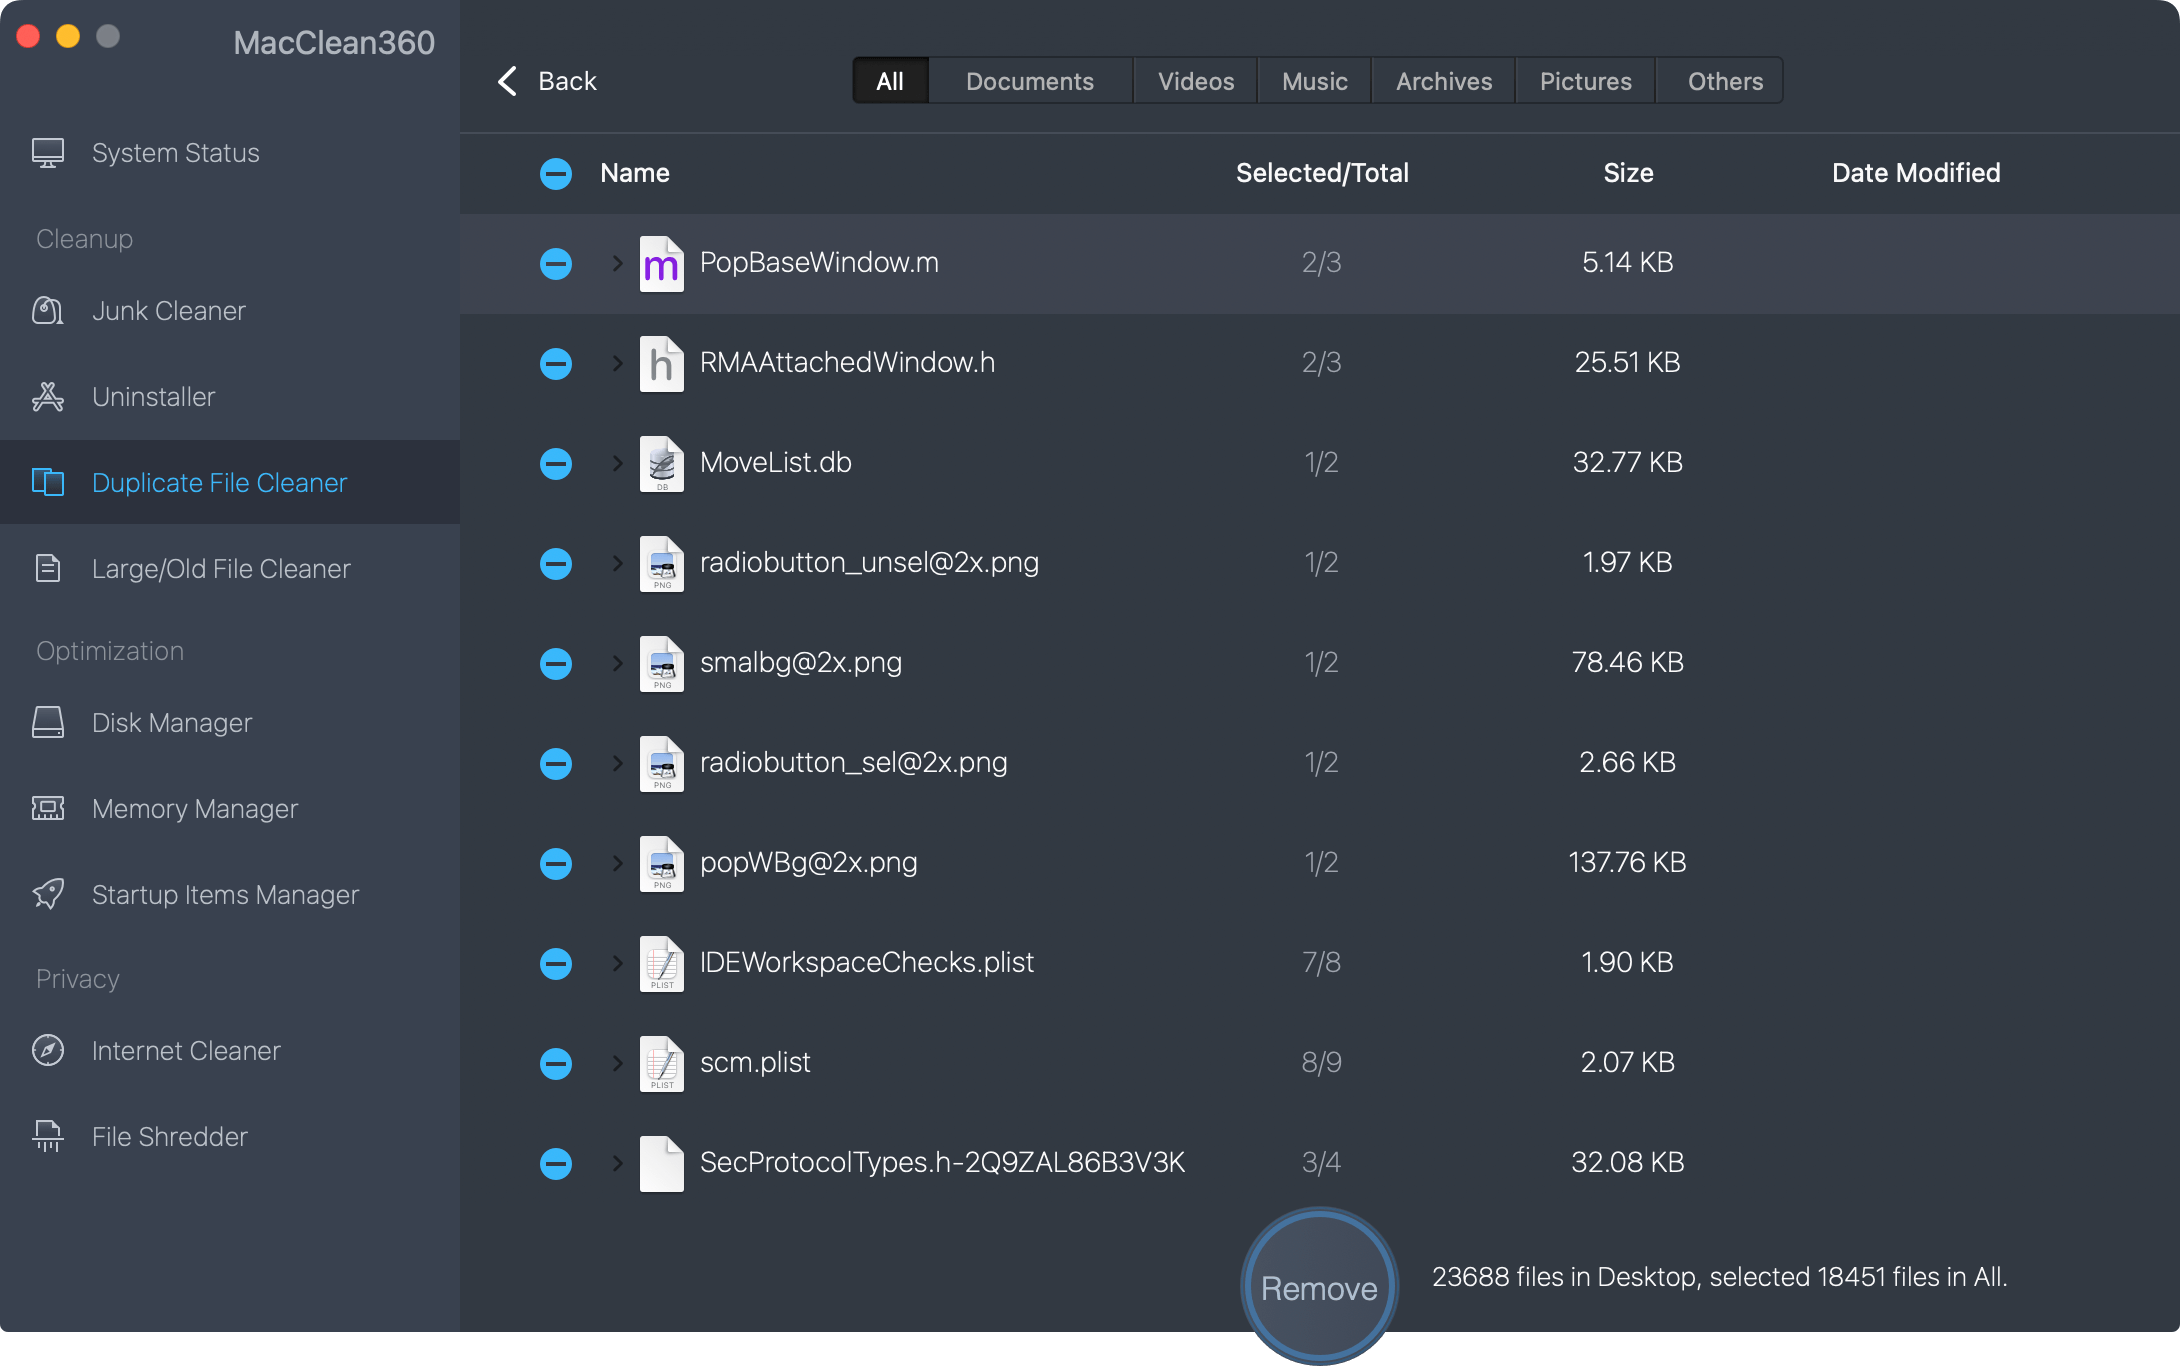This screenshot has width=2180, height=1366.
Task: Click the Startup Items Manager icon
Action: 48,894
